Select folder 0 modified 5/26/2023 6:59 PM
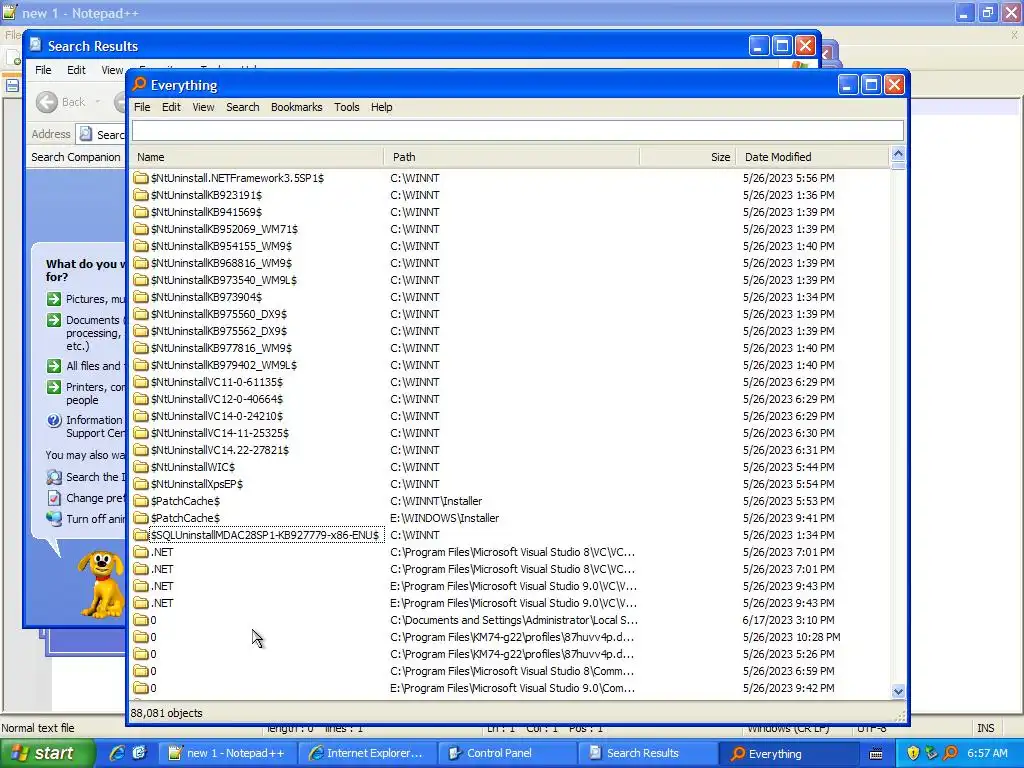The height and width of the screenshot is (768, 1024). pyautogui.click(x=153, y=671)
